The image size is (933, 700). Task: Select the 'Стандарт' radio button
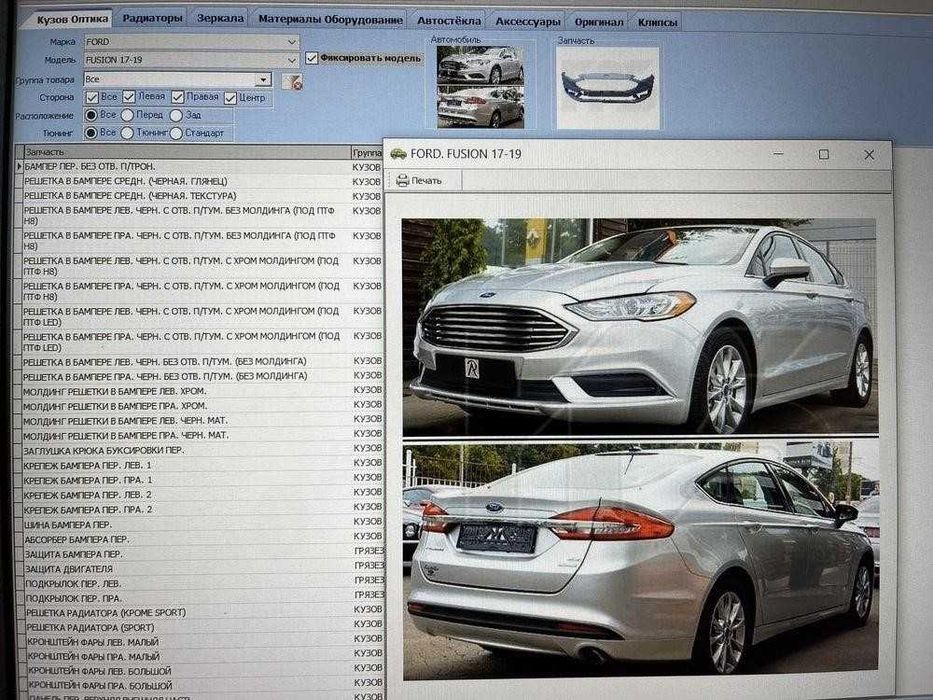coord(176,133)
